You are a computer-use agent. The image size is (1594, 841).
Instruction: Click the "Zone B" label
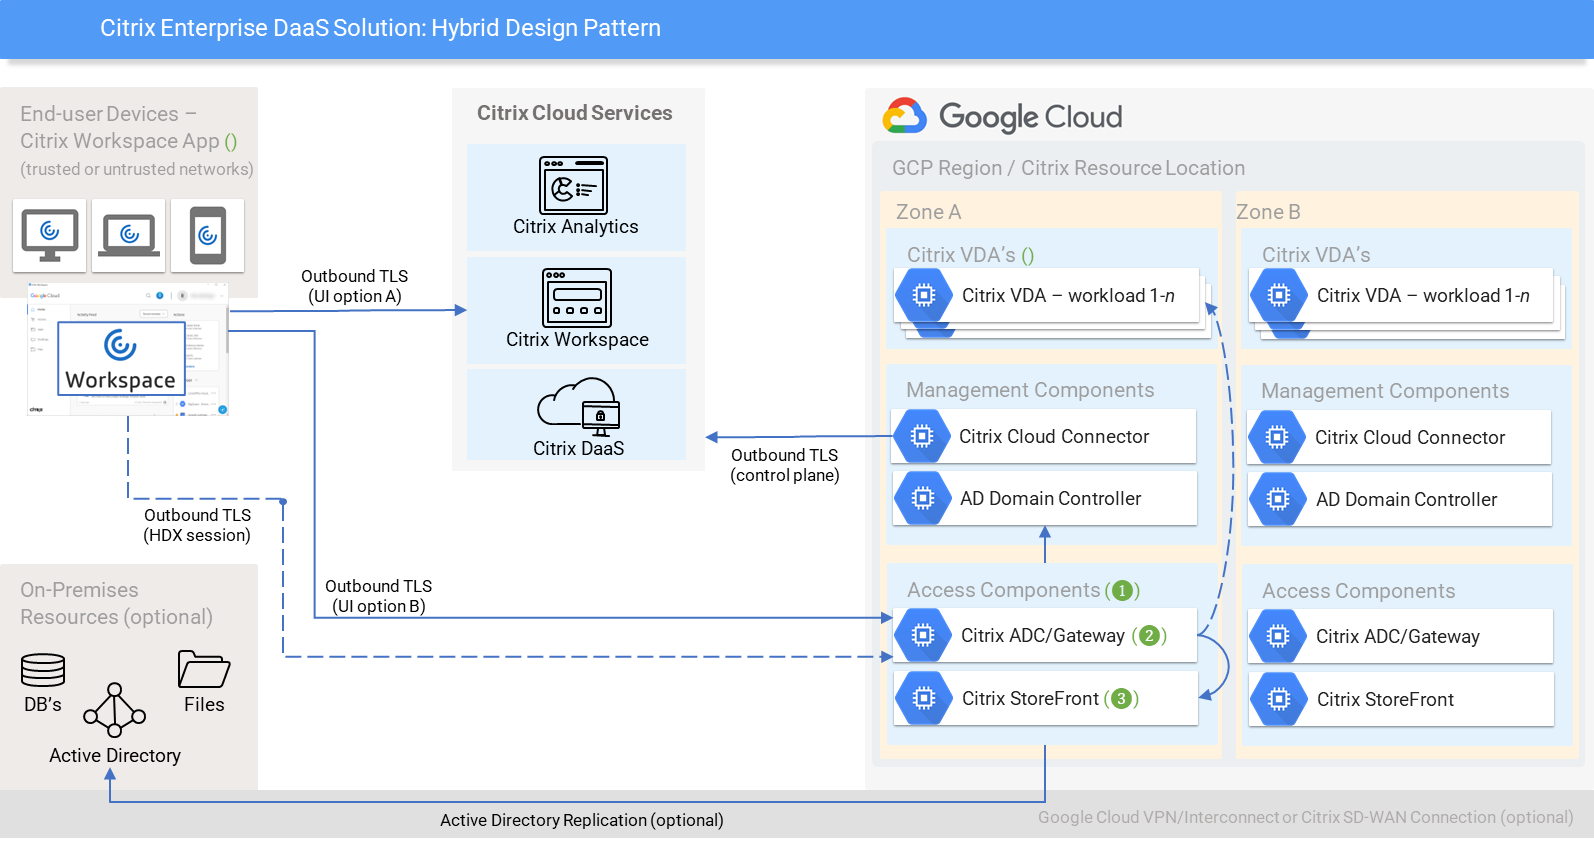1268,212
